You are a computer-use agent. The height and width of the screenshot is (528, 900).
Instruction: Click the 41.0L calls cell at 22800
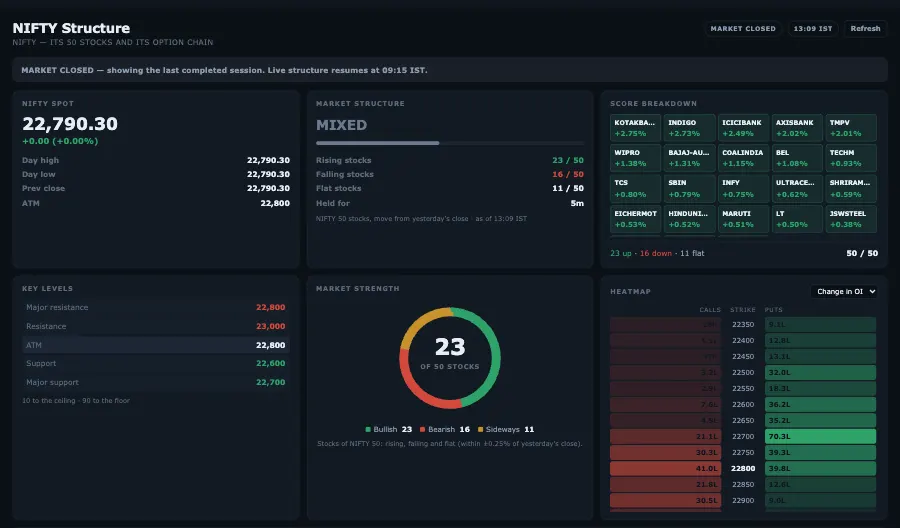[x=665, y=468]
